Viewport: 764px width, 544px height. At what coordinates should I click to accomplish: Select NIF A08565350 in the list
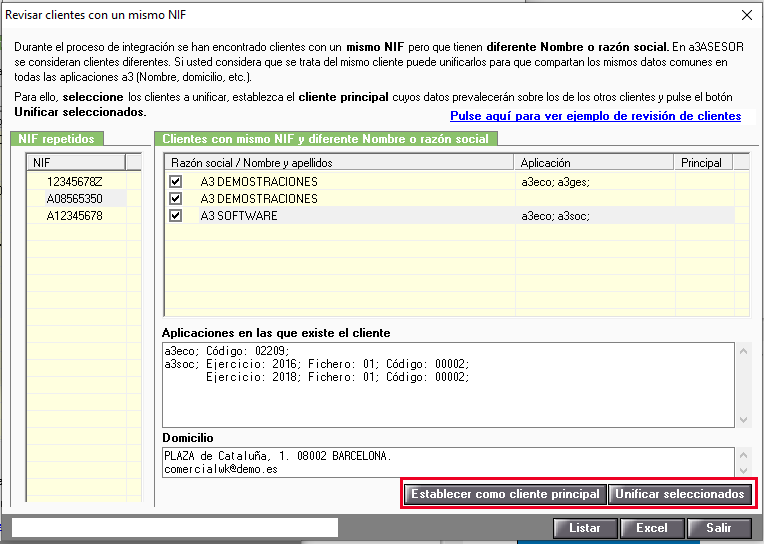(75, 199)
